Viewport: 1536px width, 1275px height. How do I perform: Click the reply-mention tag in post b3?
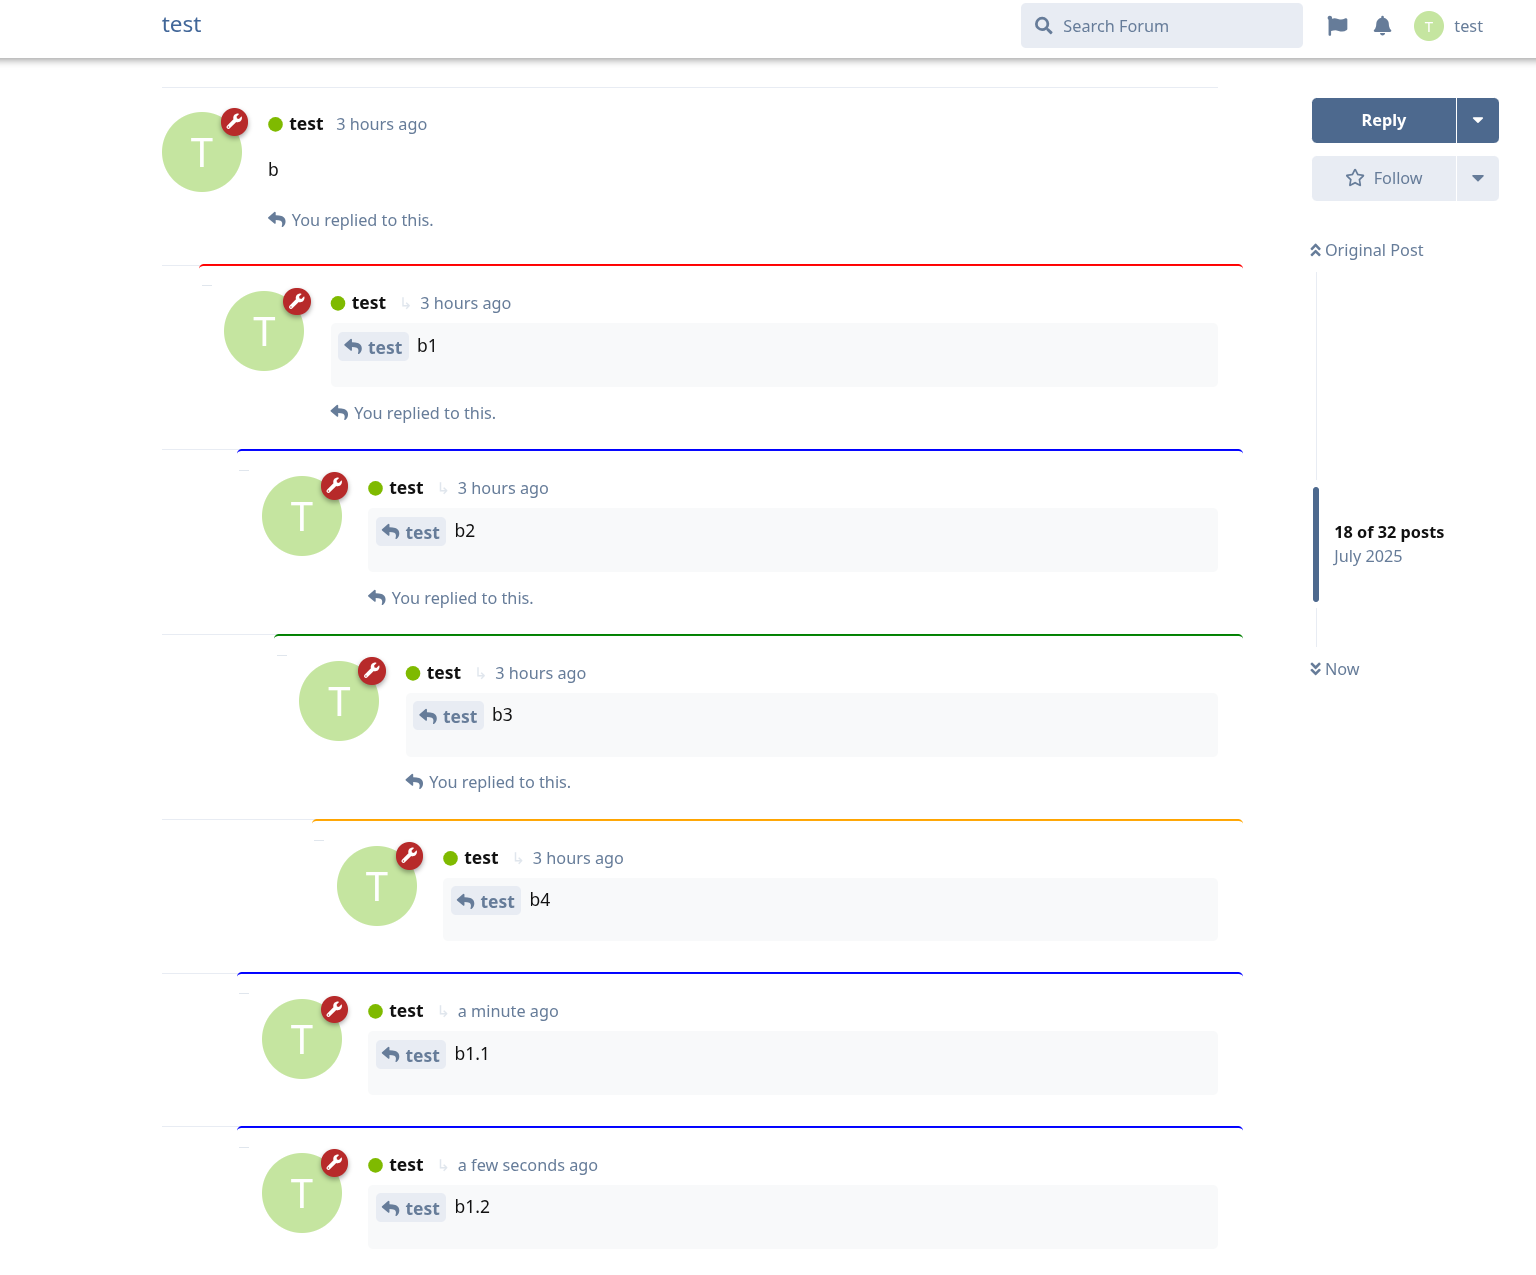click(x=448, y=716)
